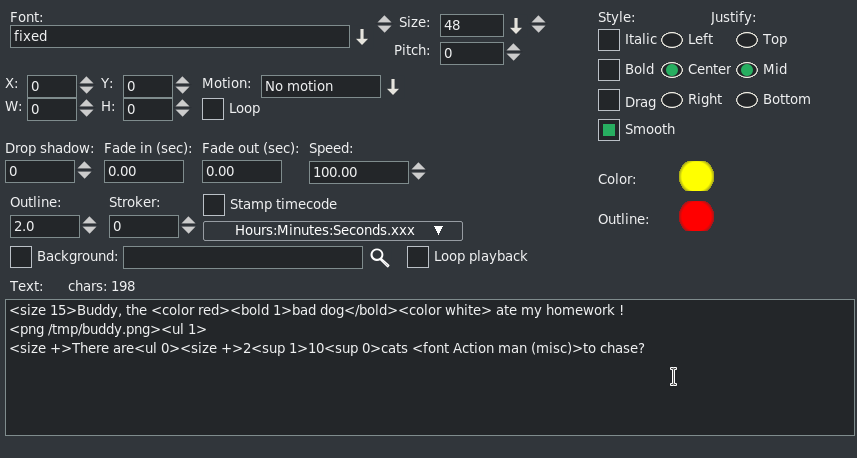Select the Left justify radio button

click(x=672, y=40)
